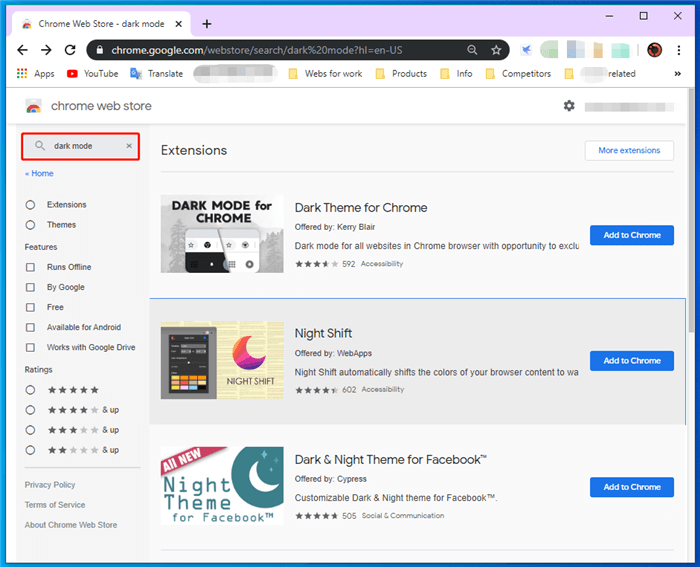
Task: Go forward with browser forward arrow
Action: (46, 50)
